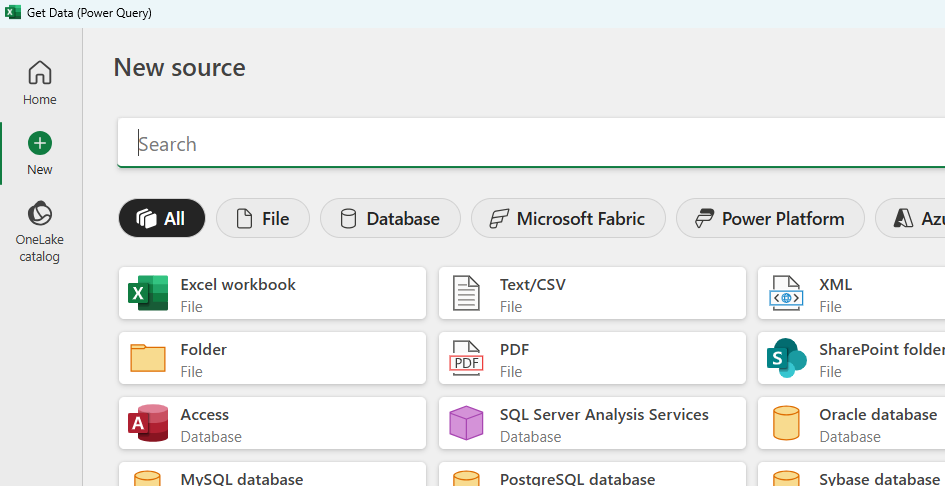Filter sources by All category

(x=162, y=218)
